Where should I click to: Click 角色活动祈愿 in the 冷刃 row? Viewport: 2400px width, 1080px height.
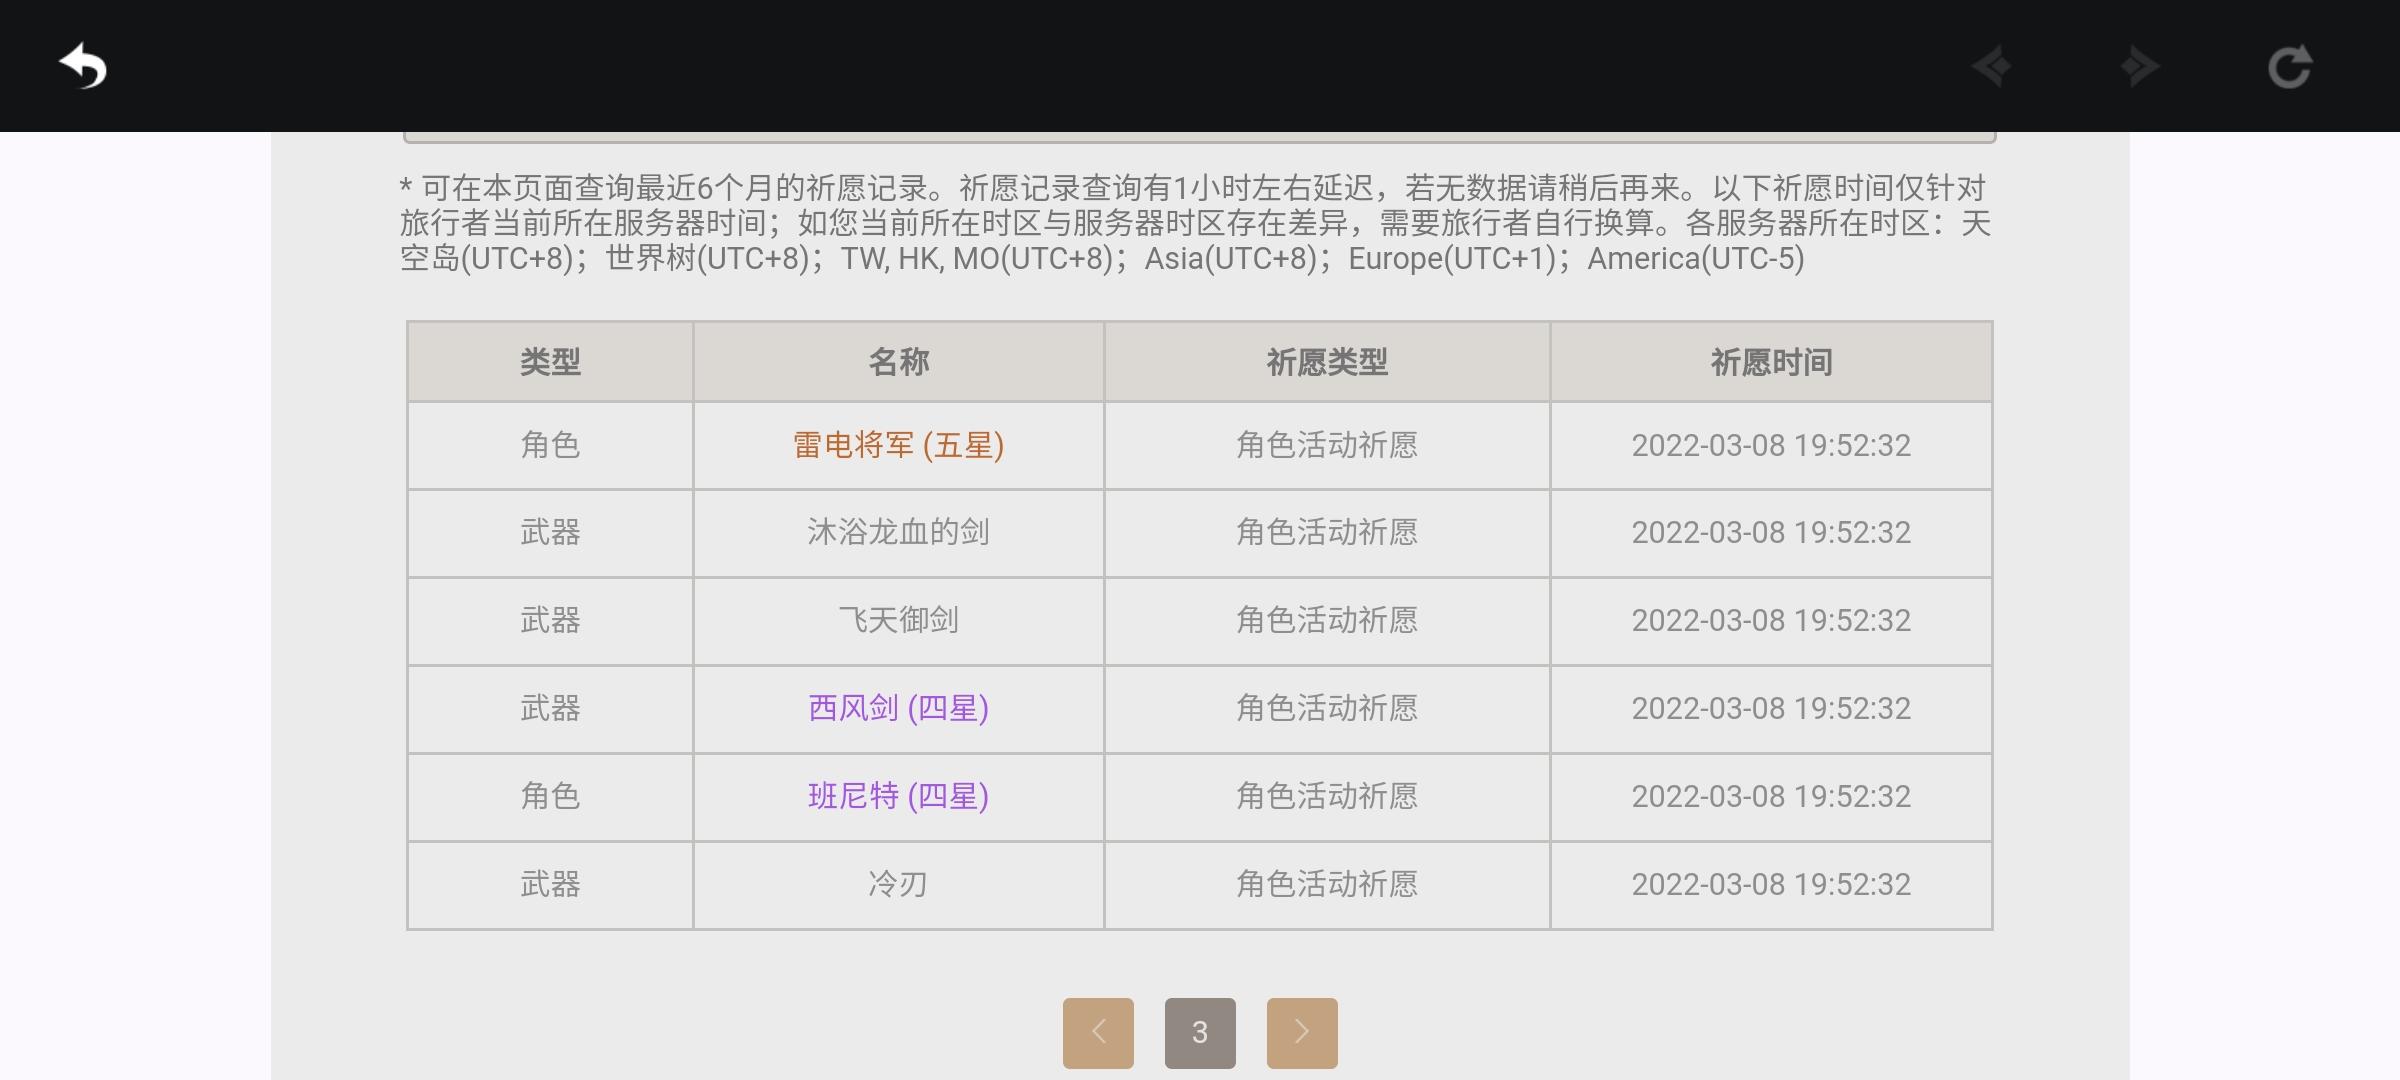1327,884
